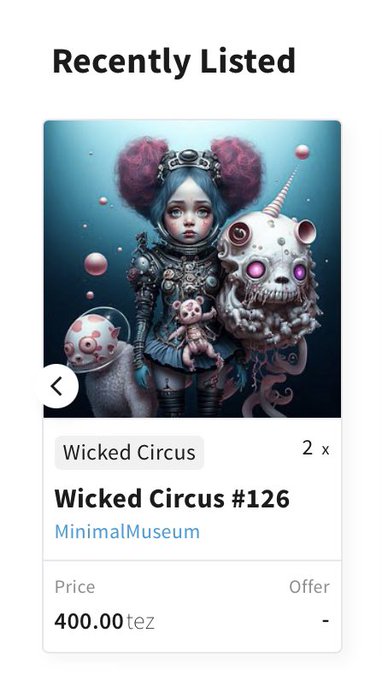Click the jeweled headpiece on the girl

(189, 163)
